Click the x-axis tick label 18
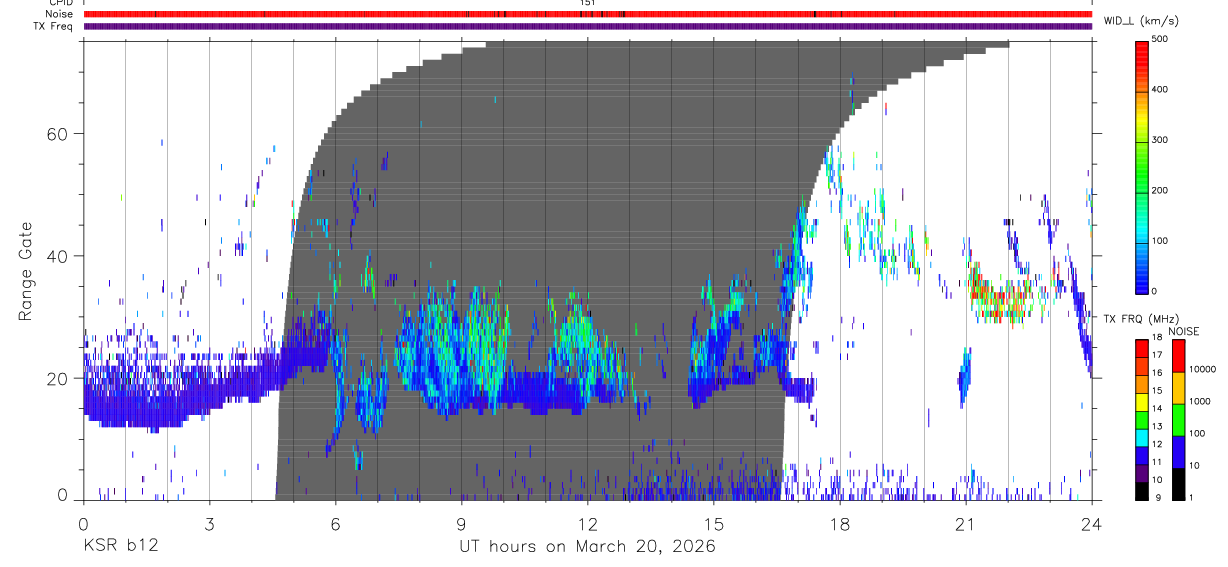The width and height of the screenshot is (1228, 567). click(839, 523)
